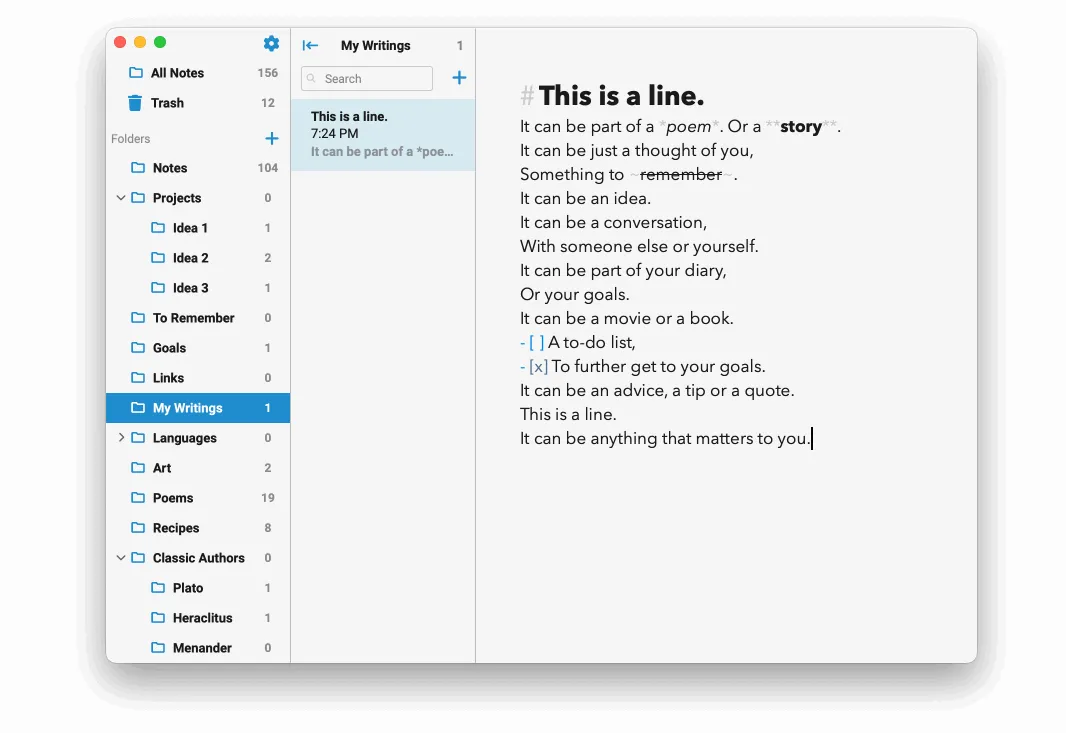
Task: Select the Plato folder
Action: click(x=186, y=588)
